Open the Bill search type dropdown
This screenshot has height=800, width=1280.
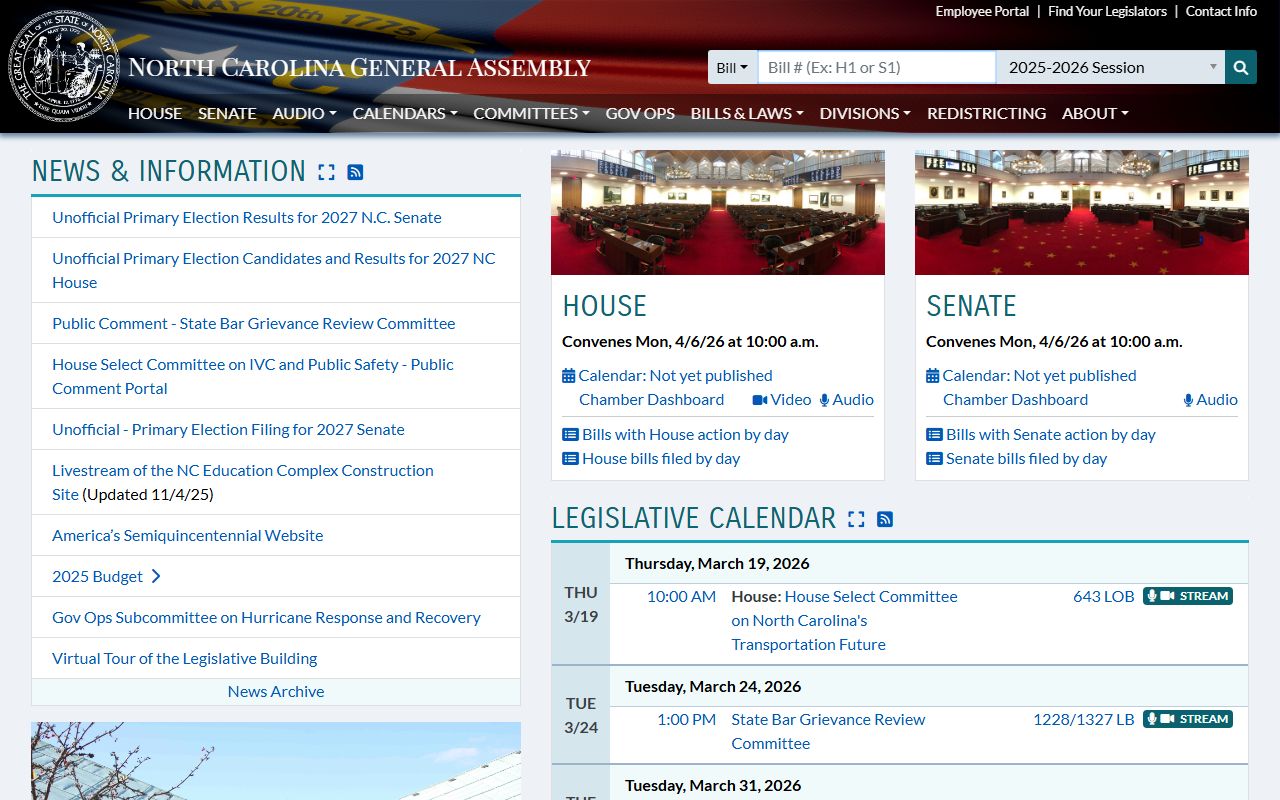pos(733,67)
